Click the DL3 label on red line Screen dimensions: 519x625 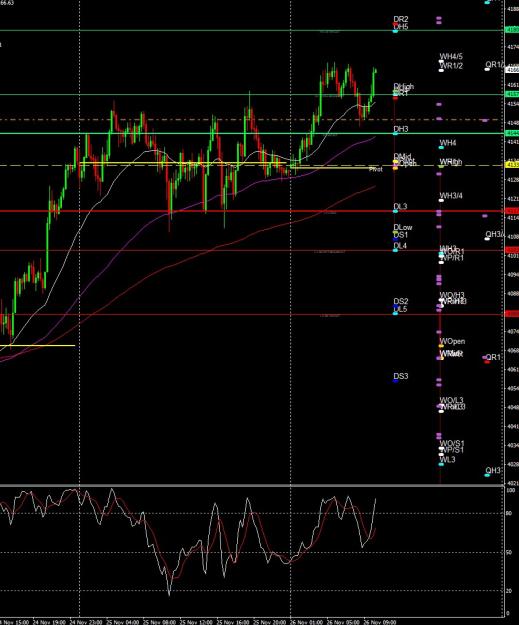tap(400, 206)
